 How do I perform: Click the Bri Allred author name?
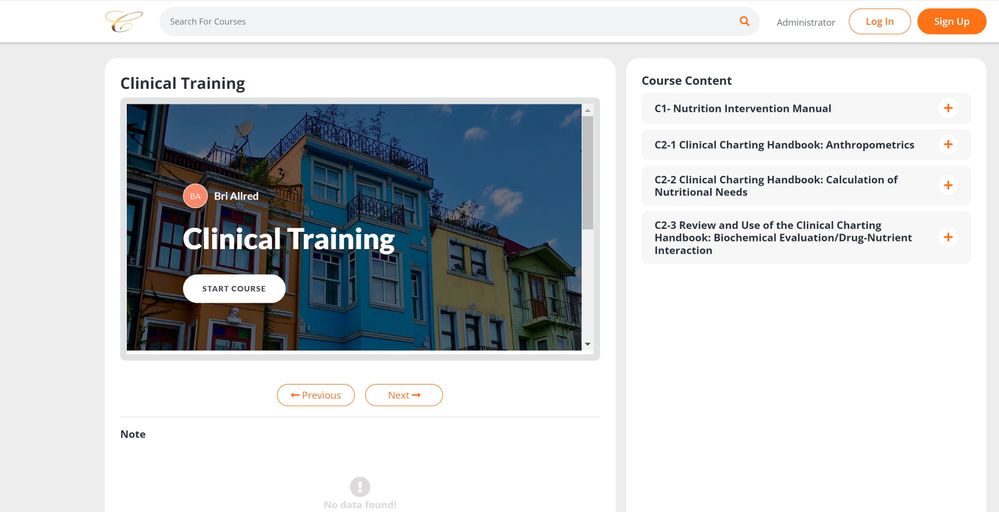click(236, 196)
